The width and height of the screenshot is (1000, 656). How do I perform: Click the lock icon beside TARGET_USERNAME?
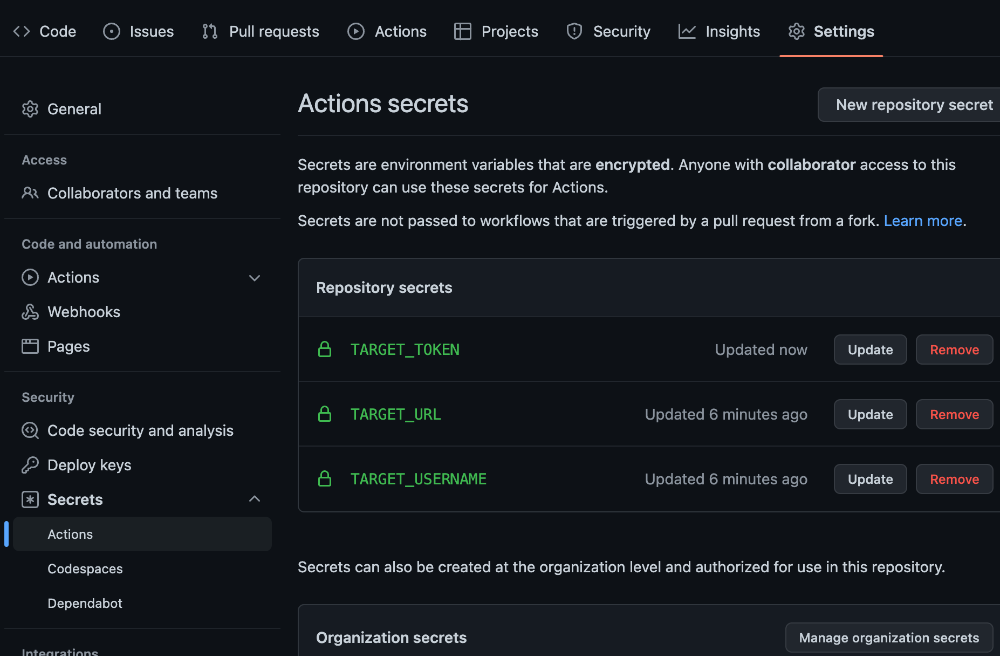click(x=325, y=479)
